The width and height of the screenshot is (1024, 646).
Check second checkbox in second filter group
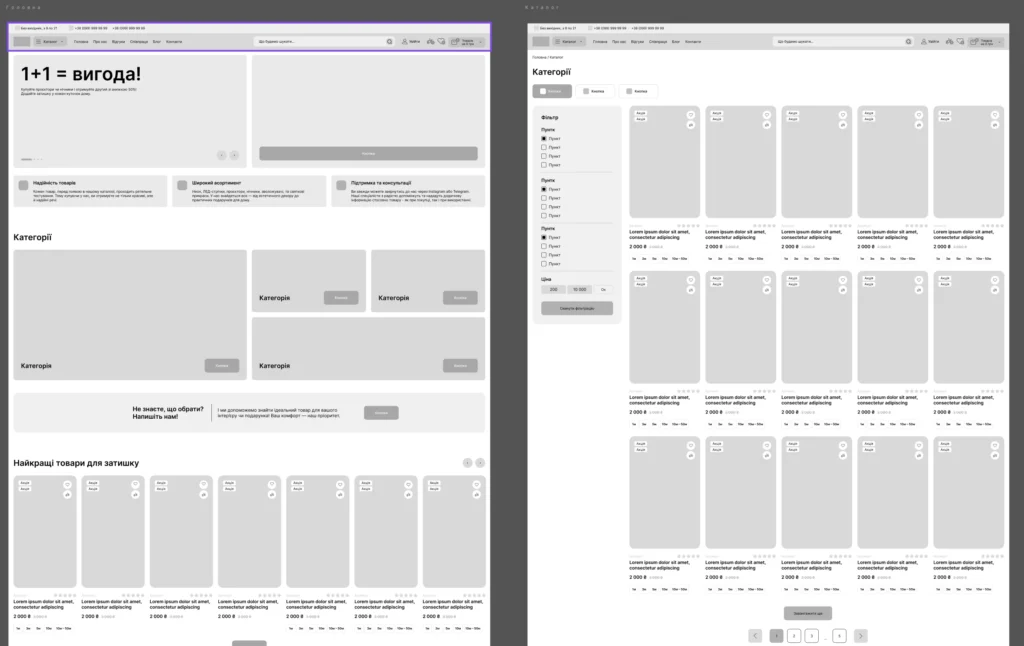(x=543, y=198)
